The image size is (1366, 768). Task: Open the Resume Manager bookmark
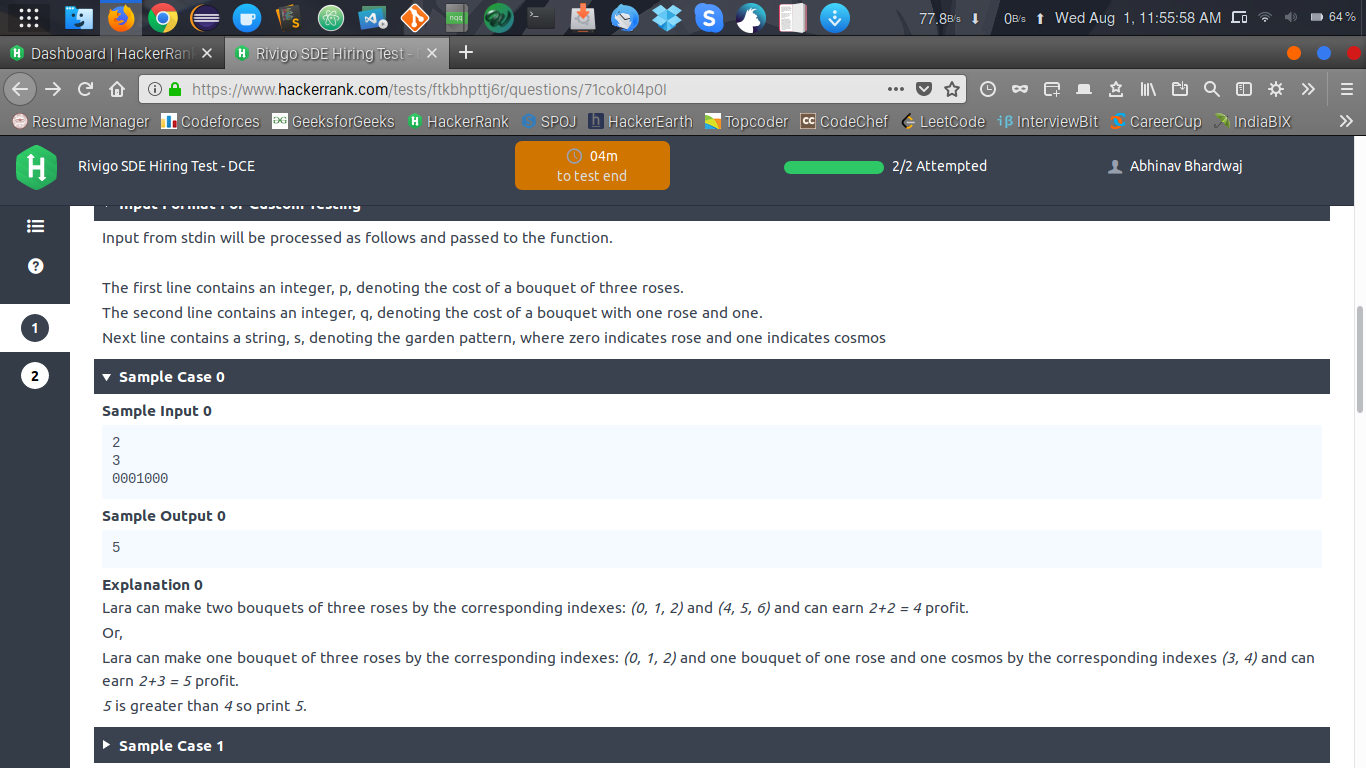[x=80, y=121]
